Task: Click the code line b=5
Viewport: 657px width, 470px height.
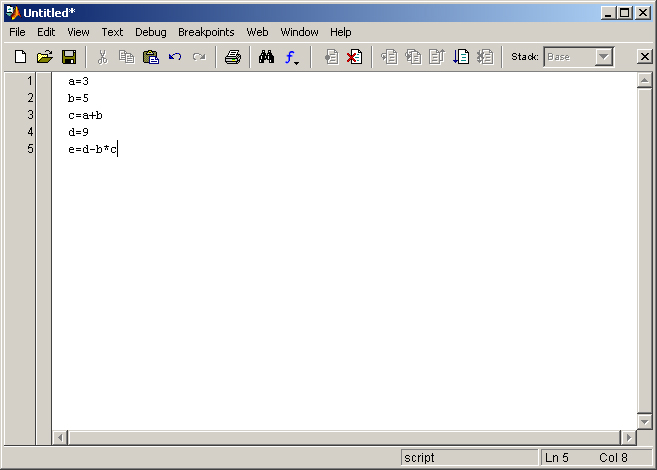Action: (x=78, y=98)
